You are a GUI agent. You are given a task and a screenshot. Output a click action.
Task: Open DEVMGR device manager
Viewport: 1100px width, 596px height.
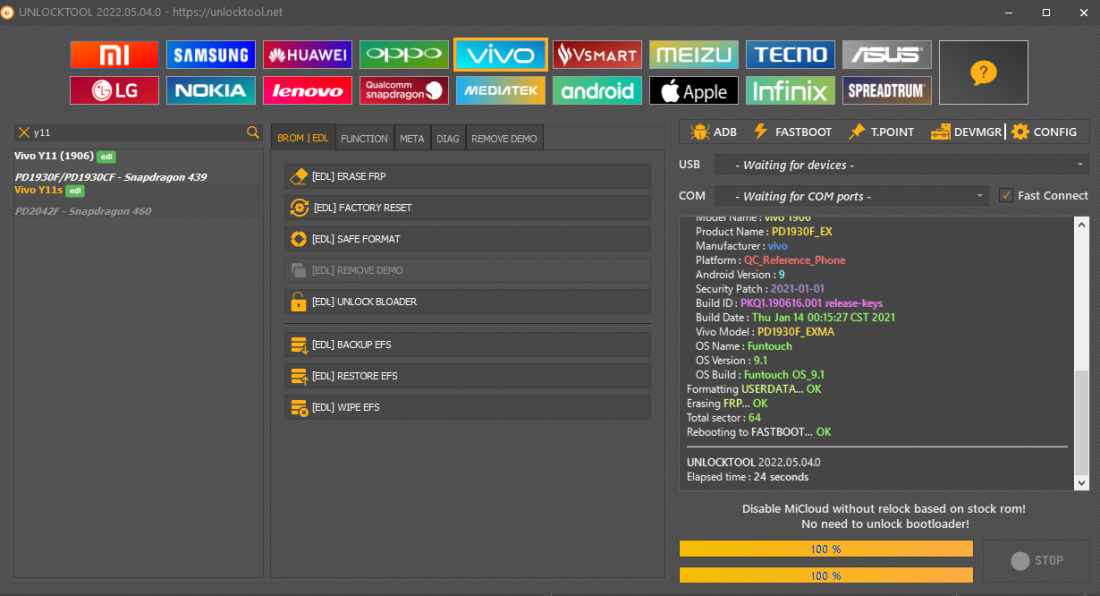click(x=967, y=132)
